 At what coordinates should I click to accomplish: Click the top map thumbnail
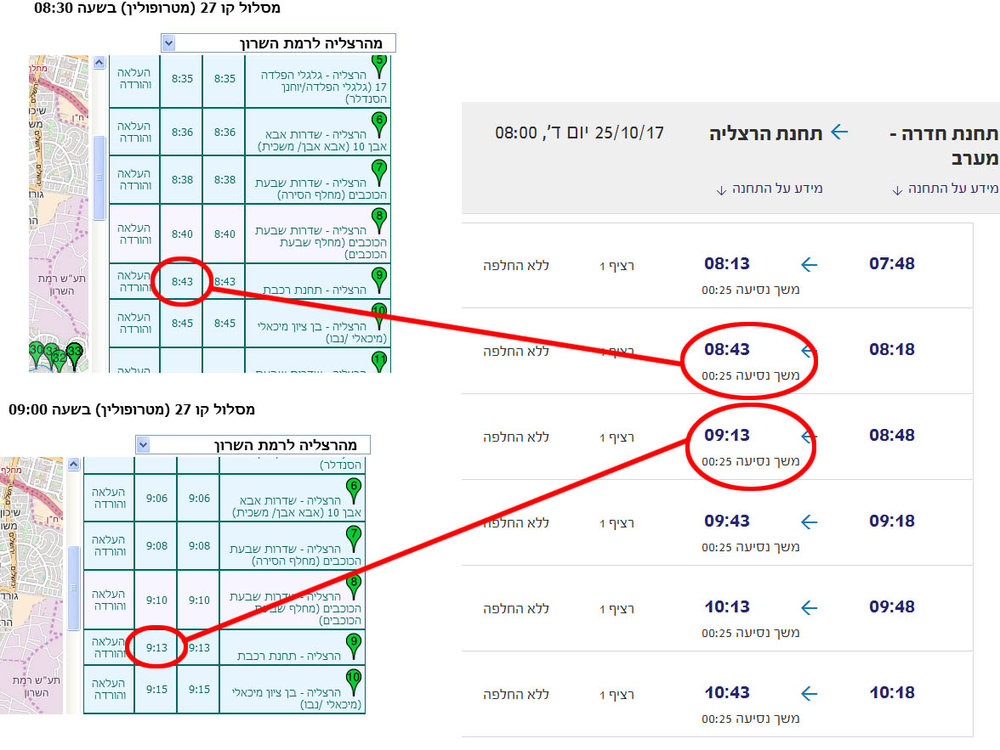point(59,214)
